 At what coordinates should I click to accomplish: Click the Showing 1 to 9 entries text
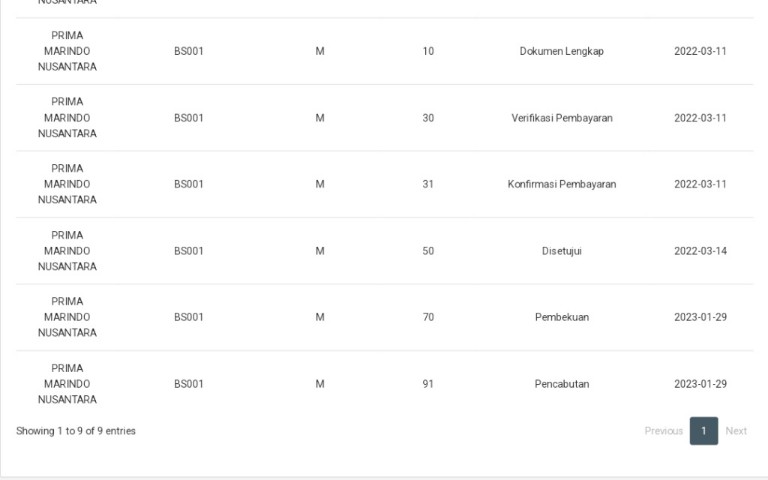[76, 431]
